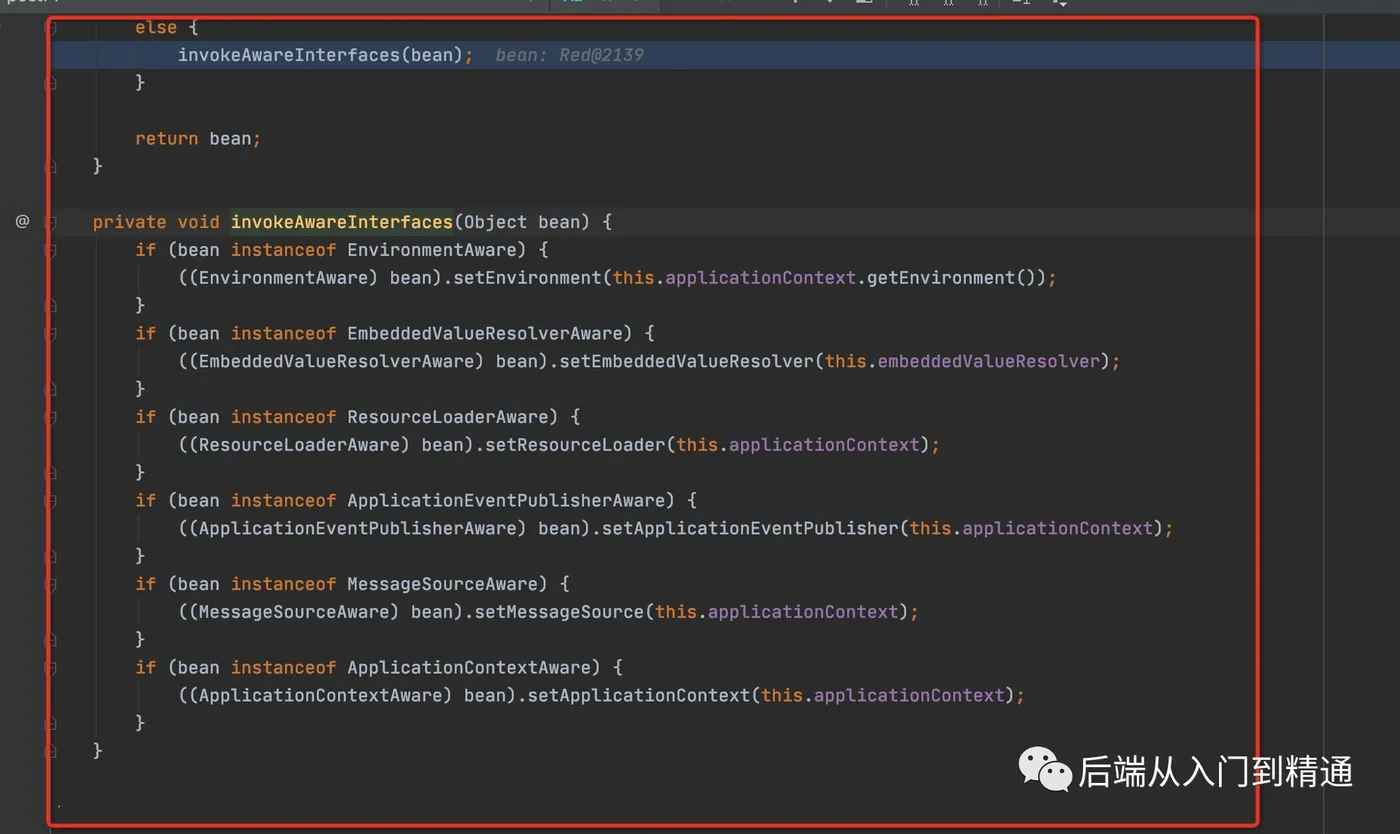
Task: Click the private keyword
Action: (x=130, y=222)
